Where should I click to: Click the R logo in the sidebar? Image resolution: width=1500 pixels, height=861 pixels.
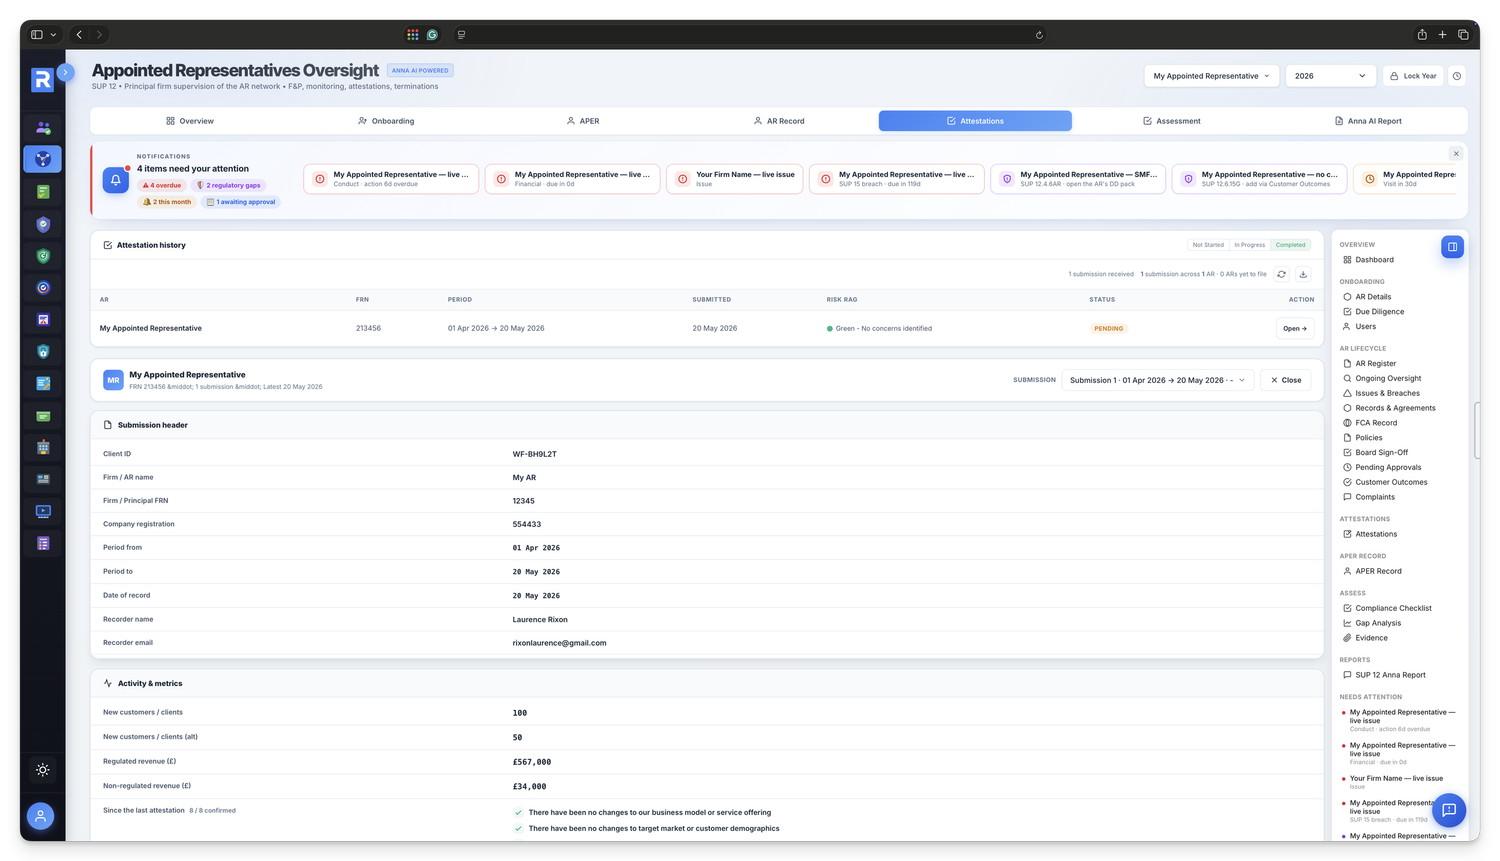point(42,80)
